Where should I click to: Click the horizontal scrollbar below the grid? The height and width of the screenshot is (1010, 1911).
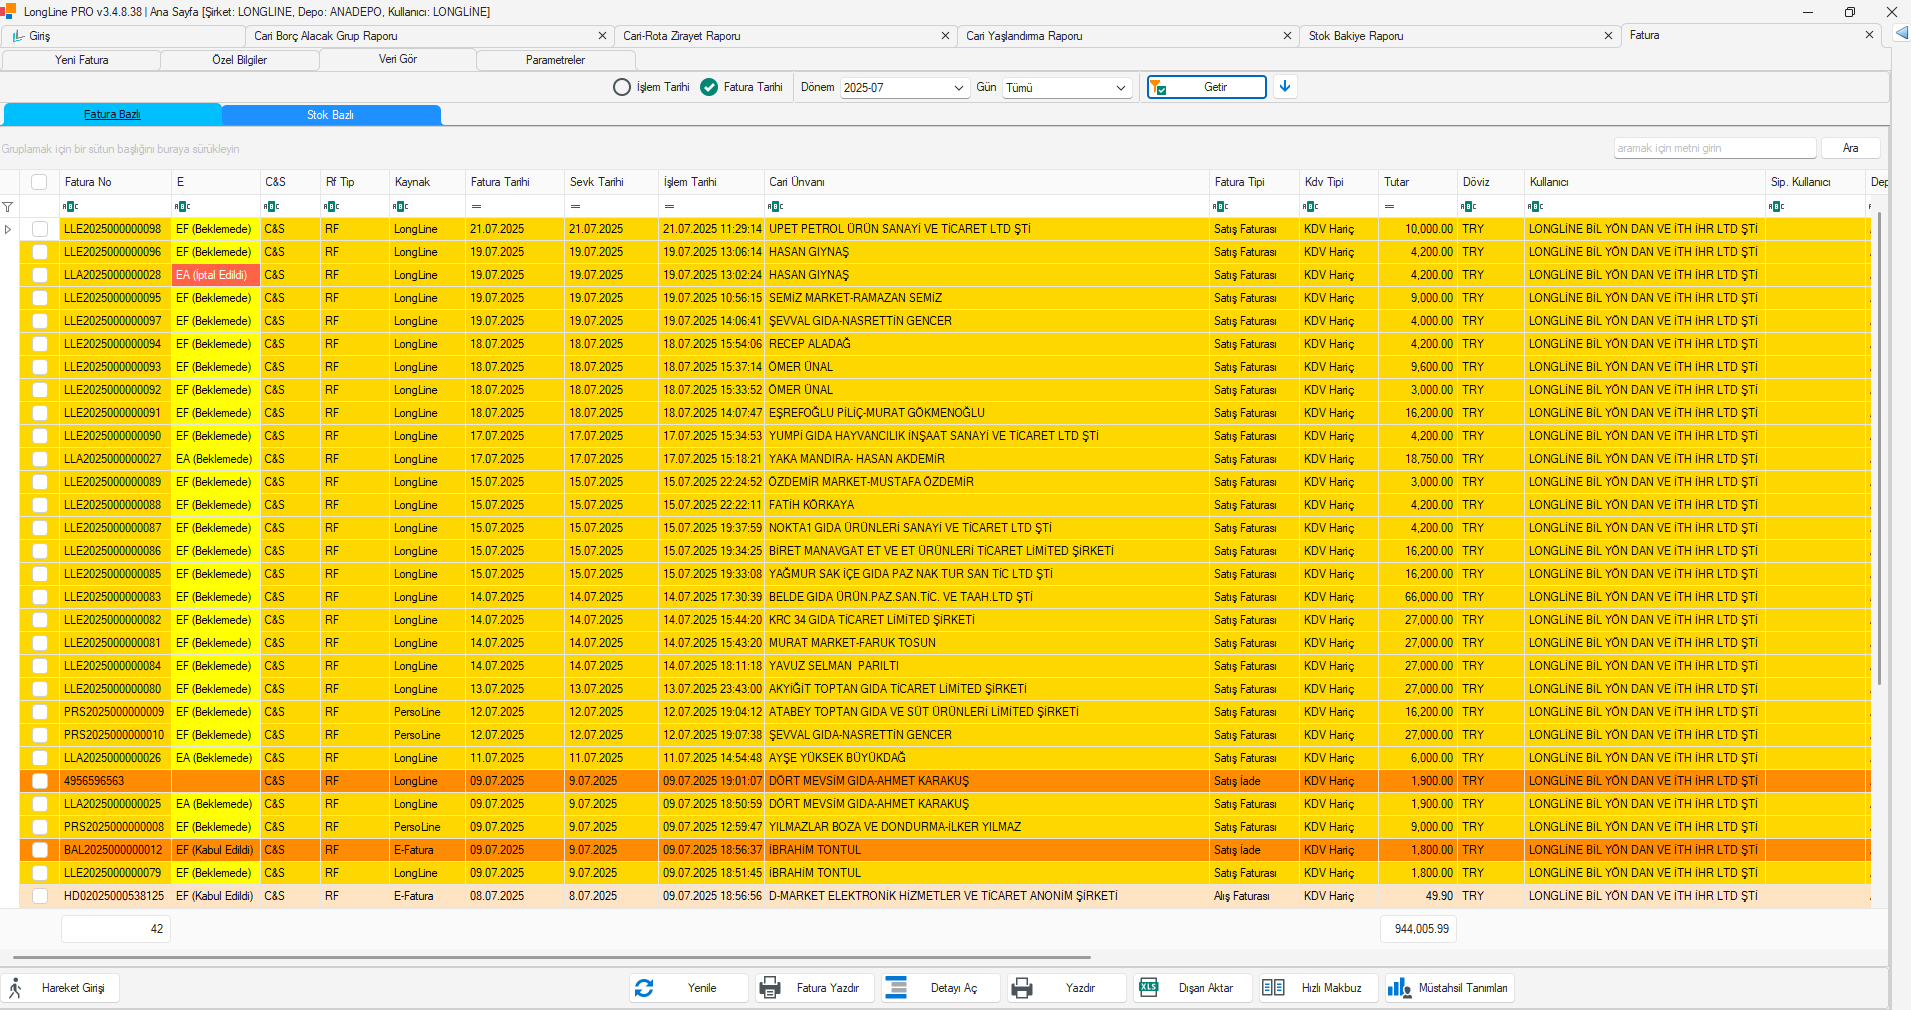[550, 958]
